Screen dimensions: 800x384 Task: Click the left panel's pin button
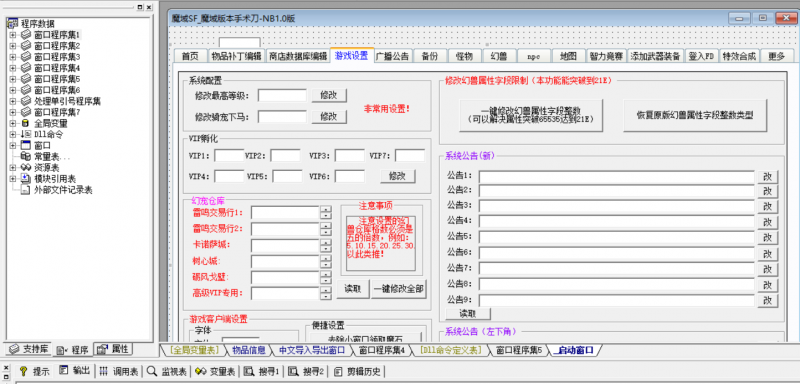point(140,7)
